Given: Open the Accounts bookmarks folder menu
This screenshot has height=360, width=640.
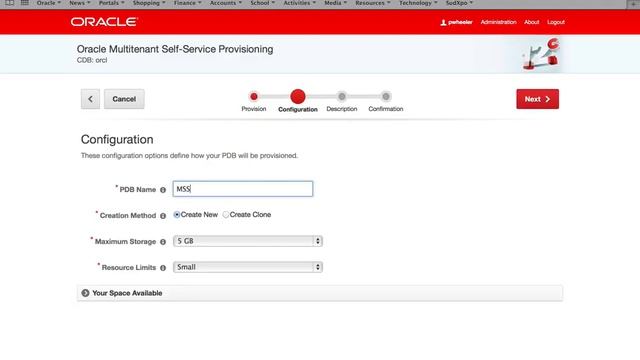Looking at the screenshot, I should tap(226, 3).
